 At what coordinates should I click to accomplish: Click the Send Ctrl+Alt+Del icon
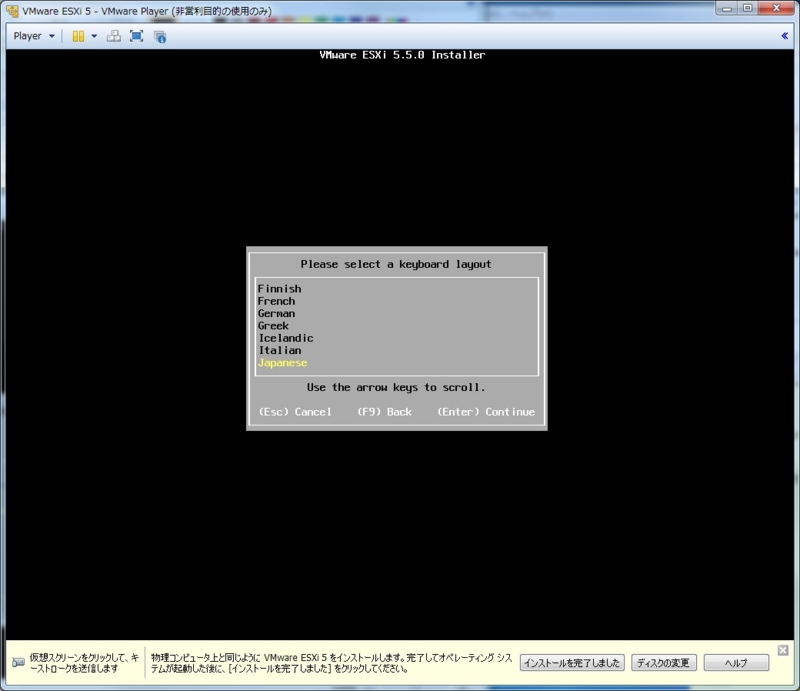pos(113,36)
